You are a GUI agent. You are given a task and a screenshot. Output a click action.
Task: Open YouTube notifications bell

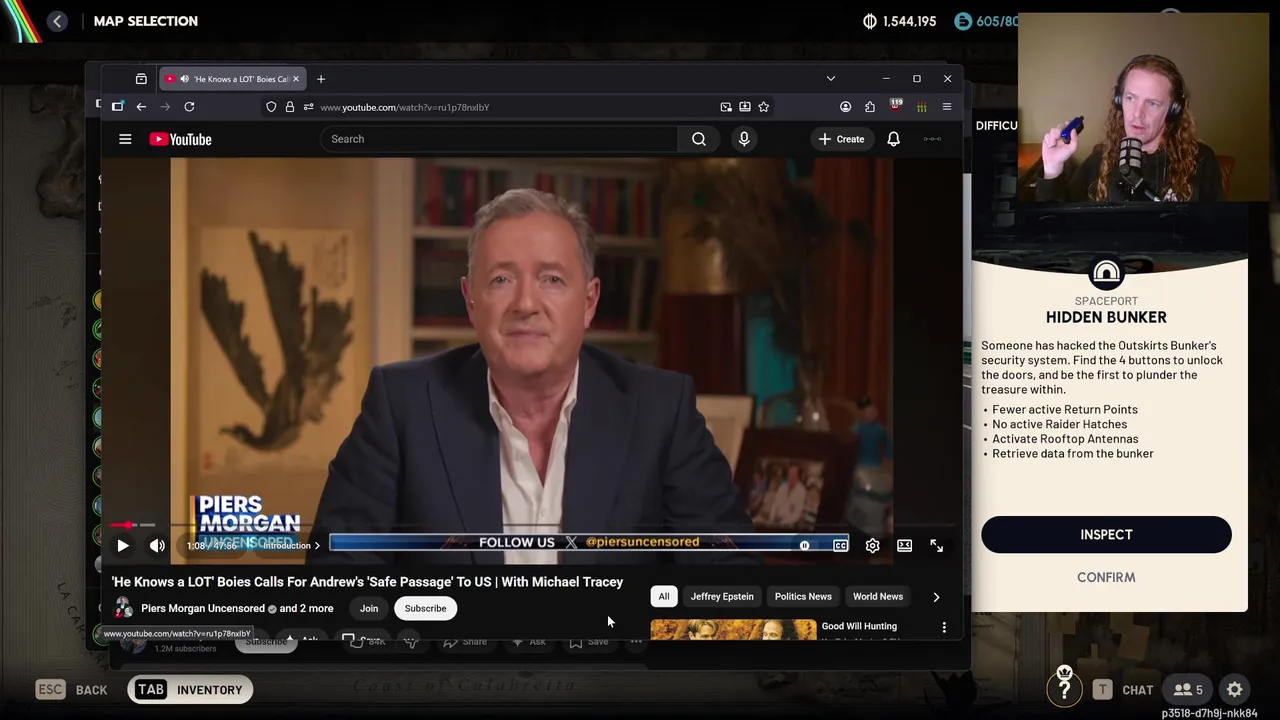pyautogui.click(x=893, y=139)
